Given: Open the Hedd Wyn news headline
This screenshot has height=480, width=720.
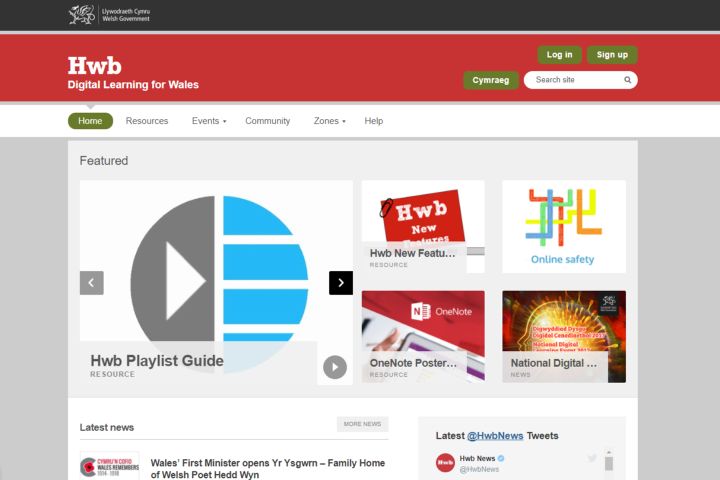Looking at the screenshot, I should [268, 469].
